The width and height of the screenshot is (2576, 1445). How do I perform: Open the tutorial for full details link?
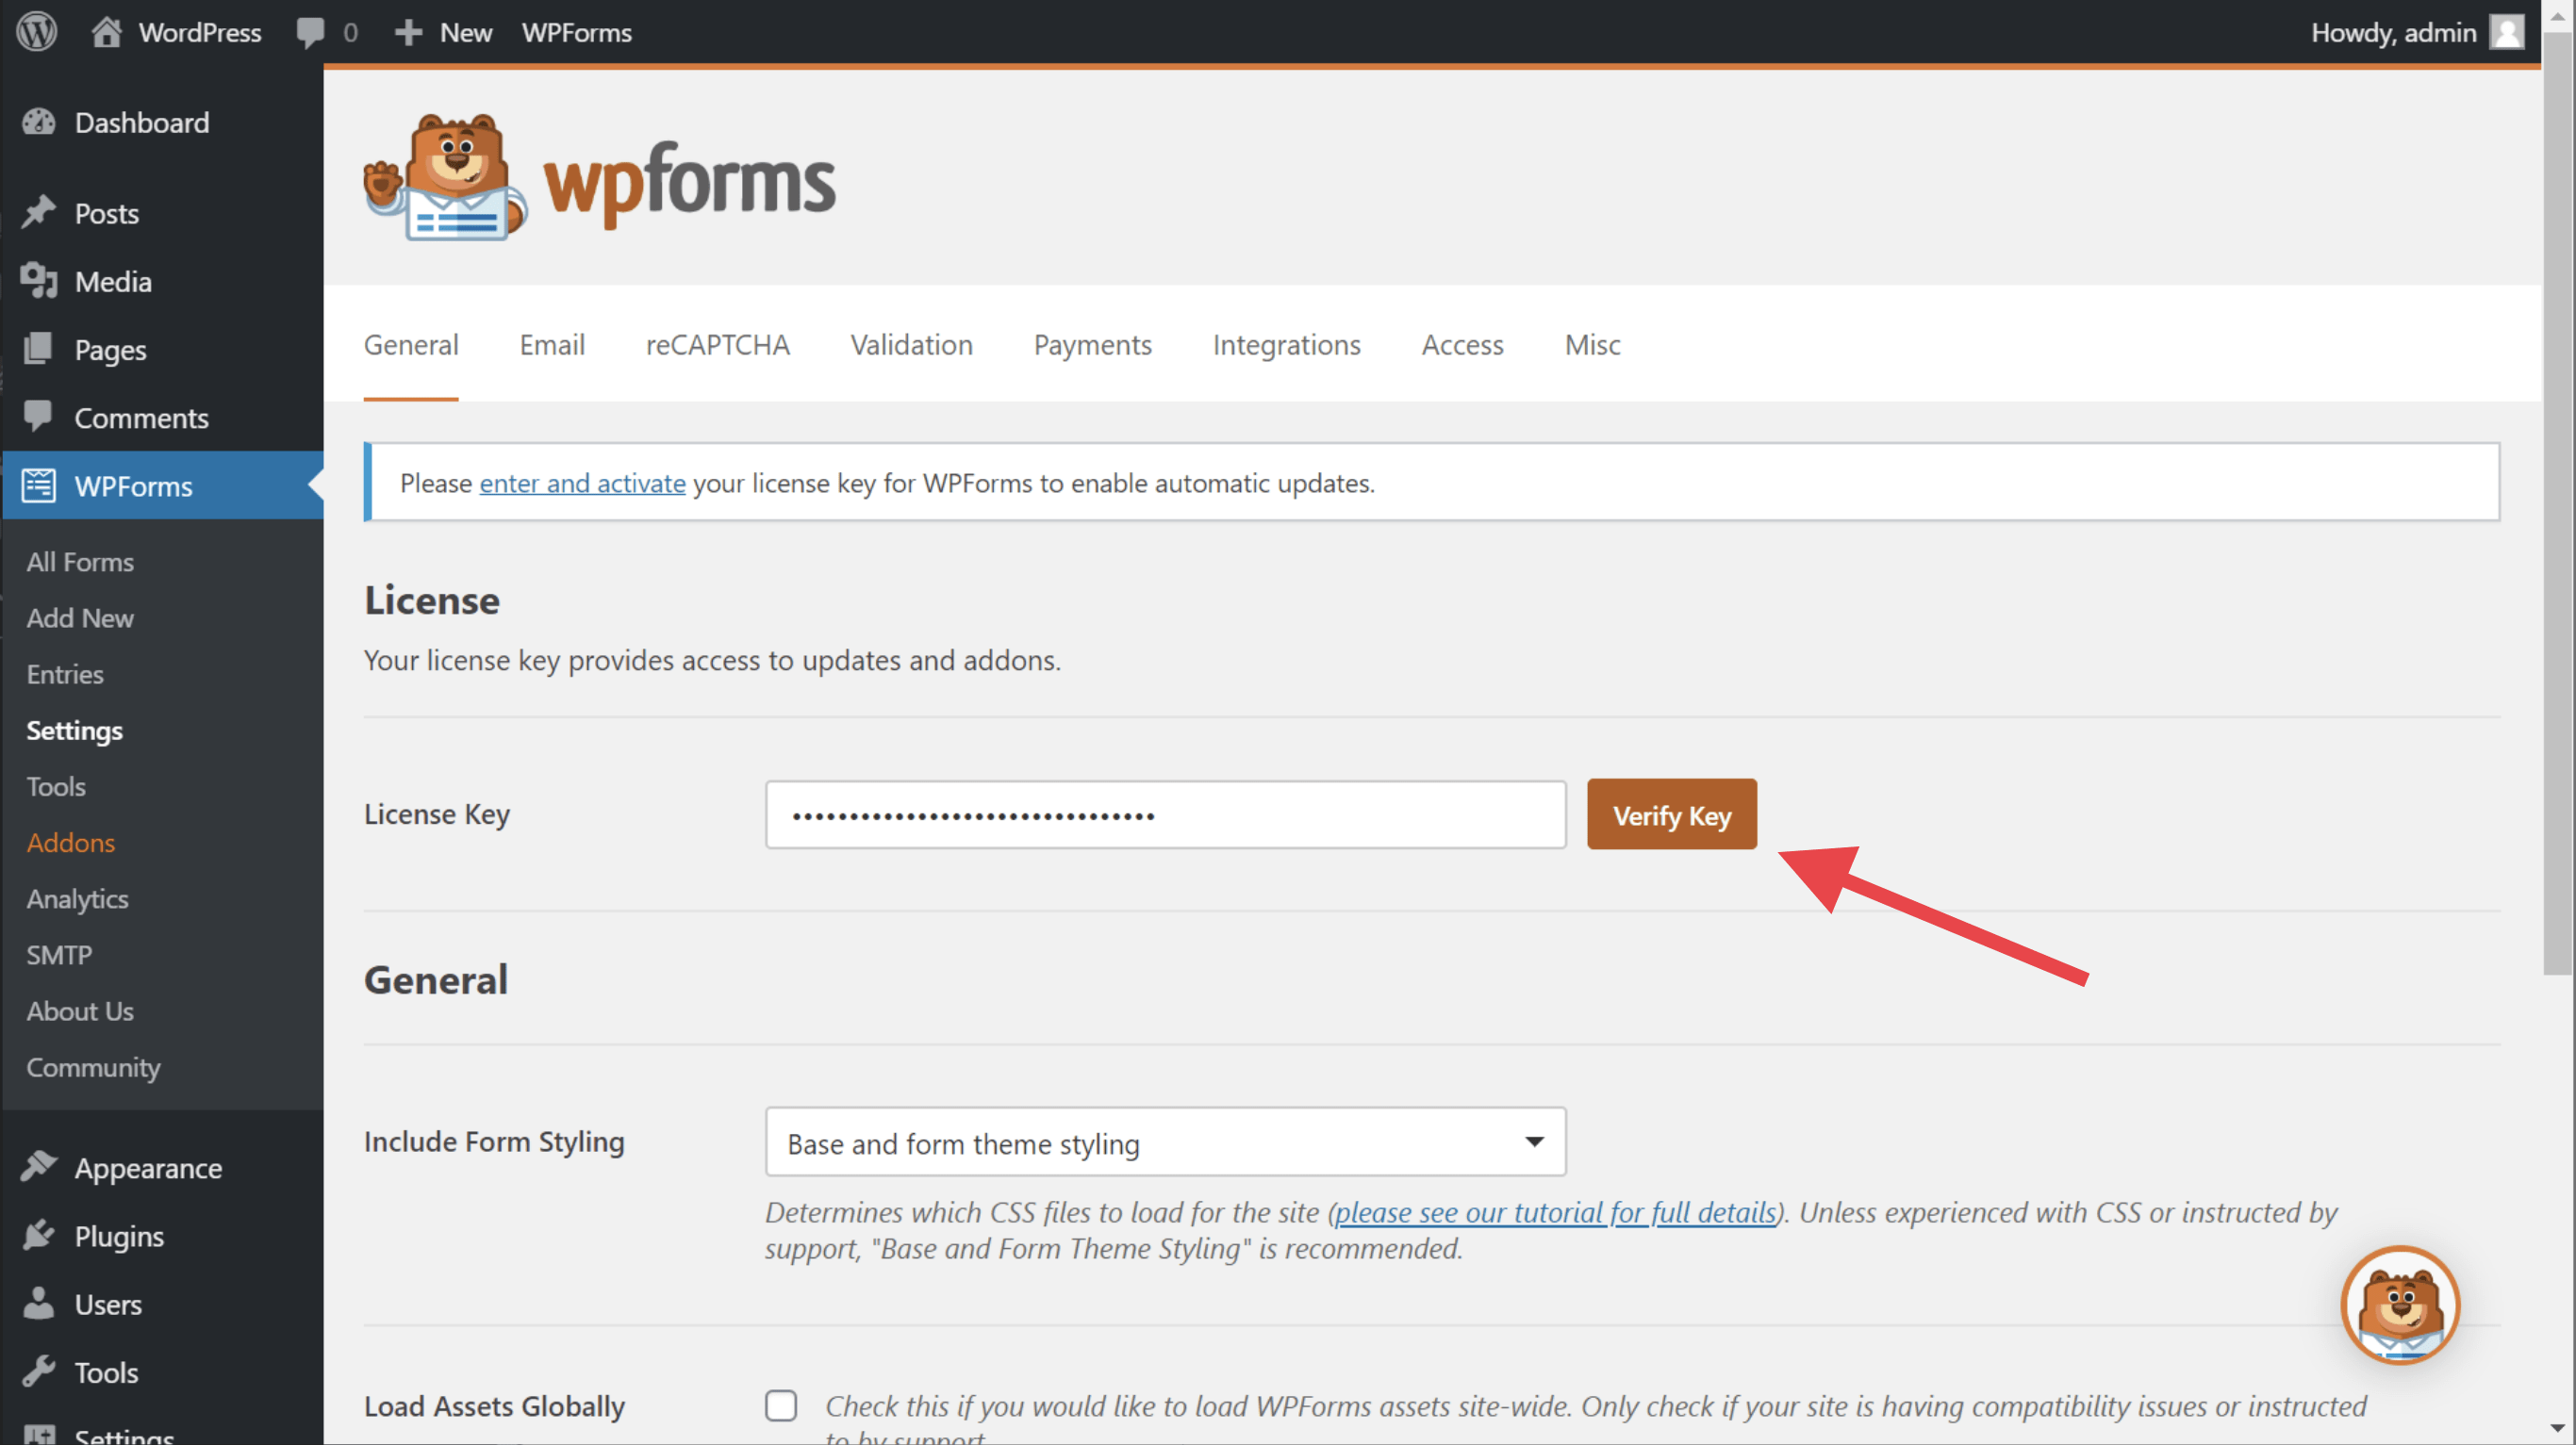point(1555,1212)
